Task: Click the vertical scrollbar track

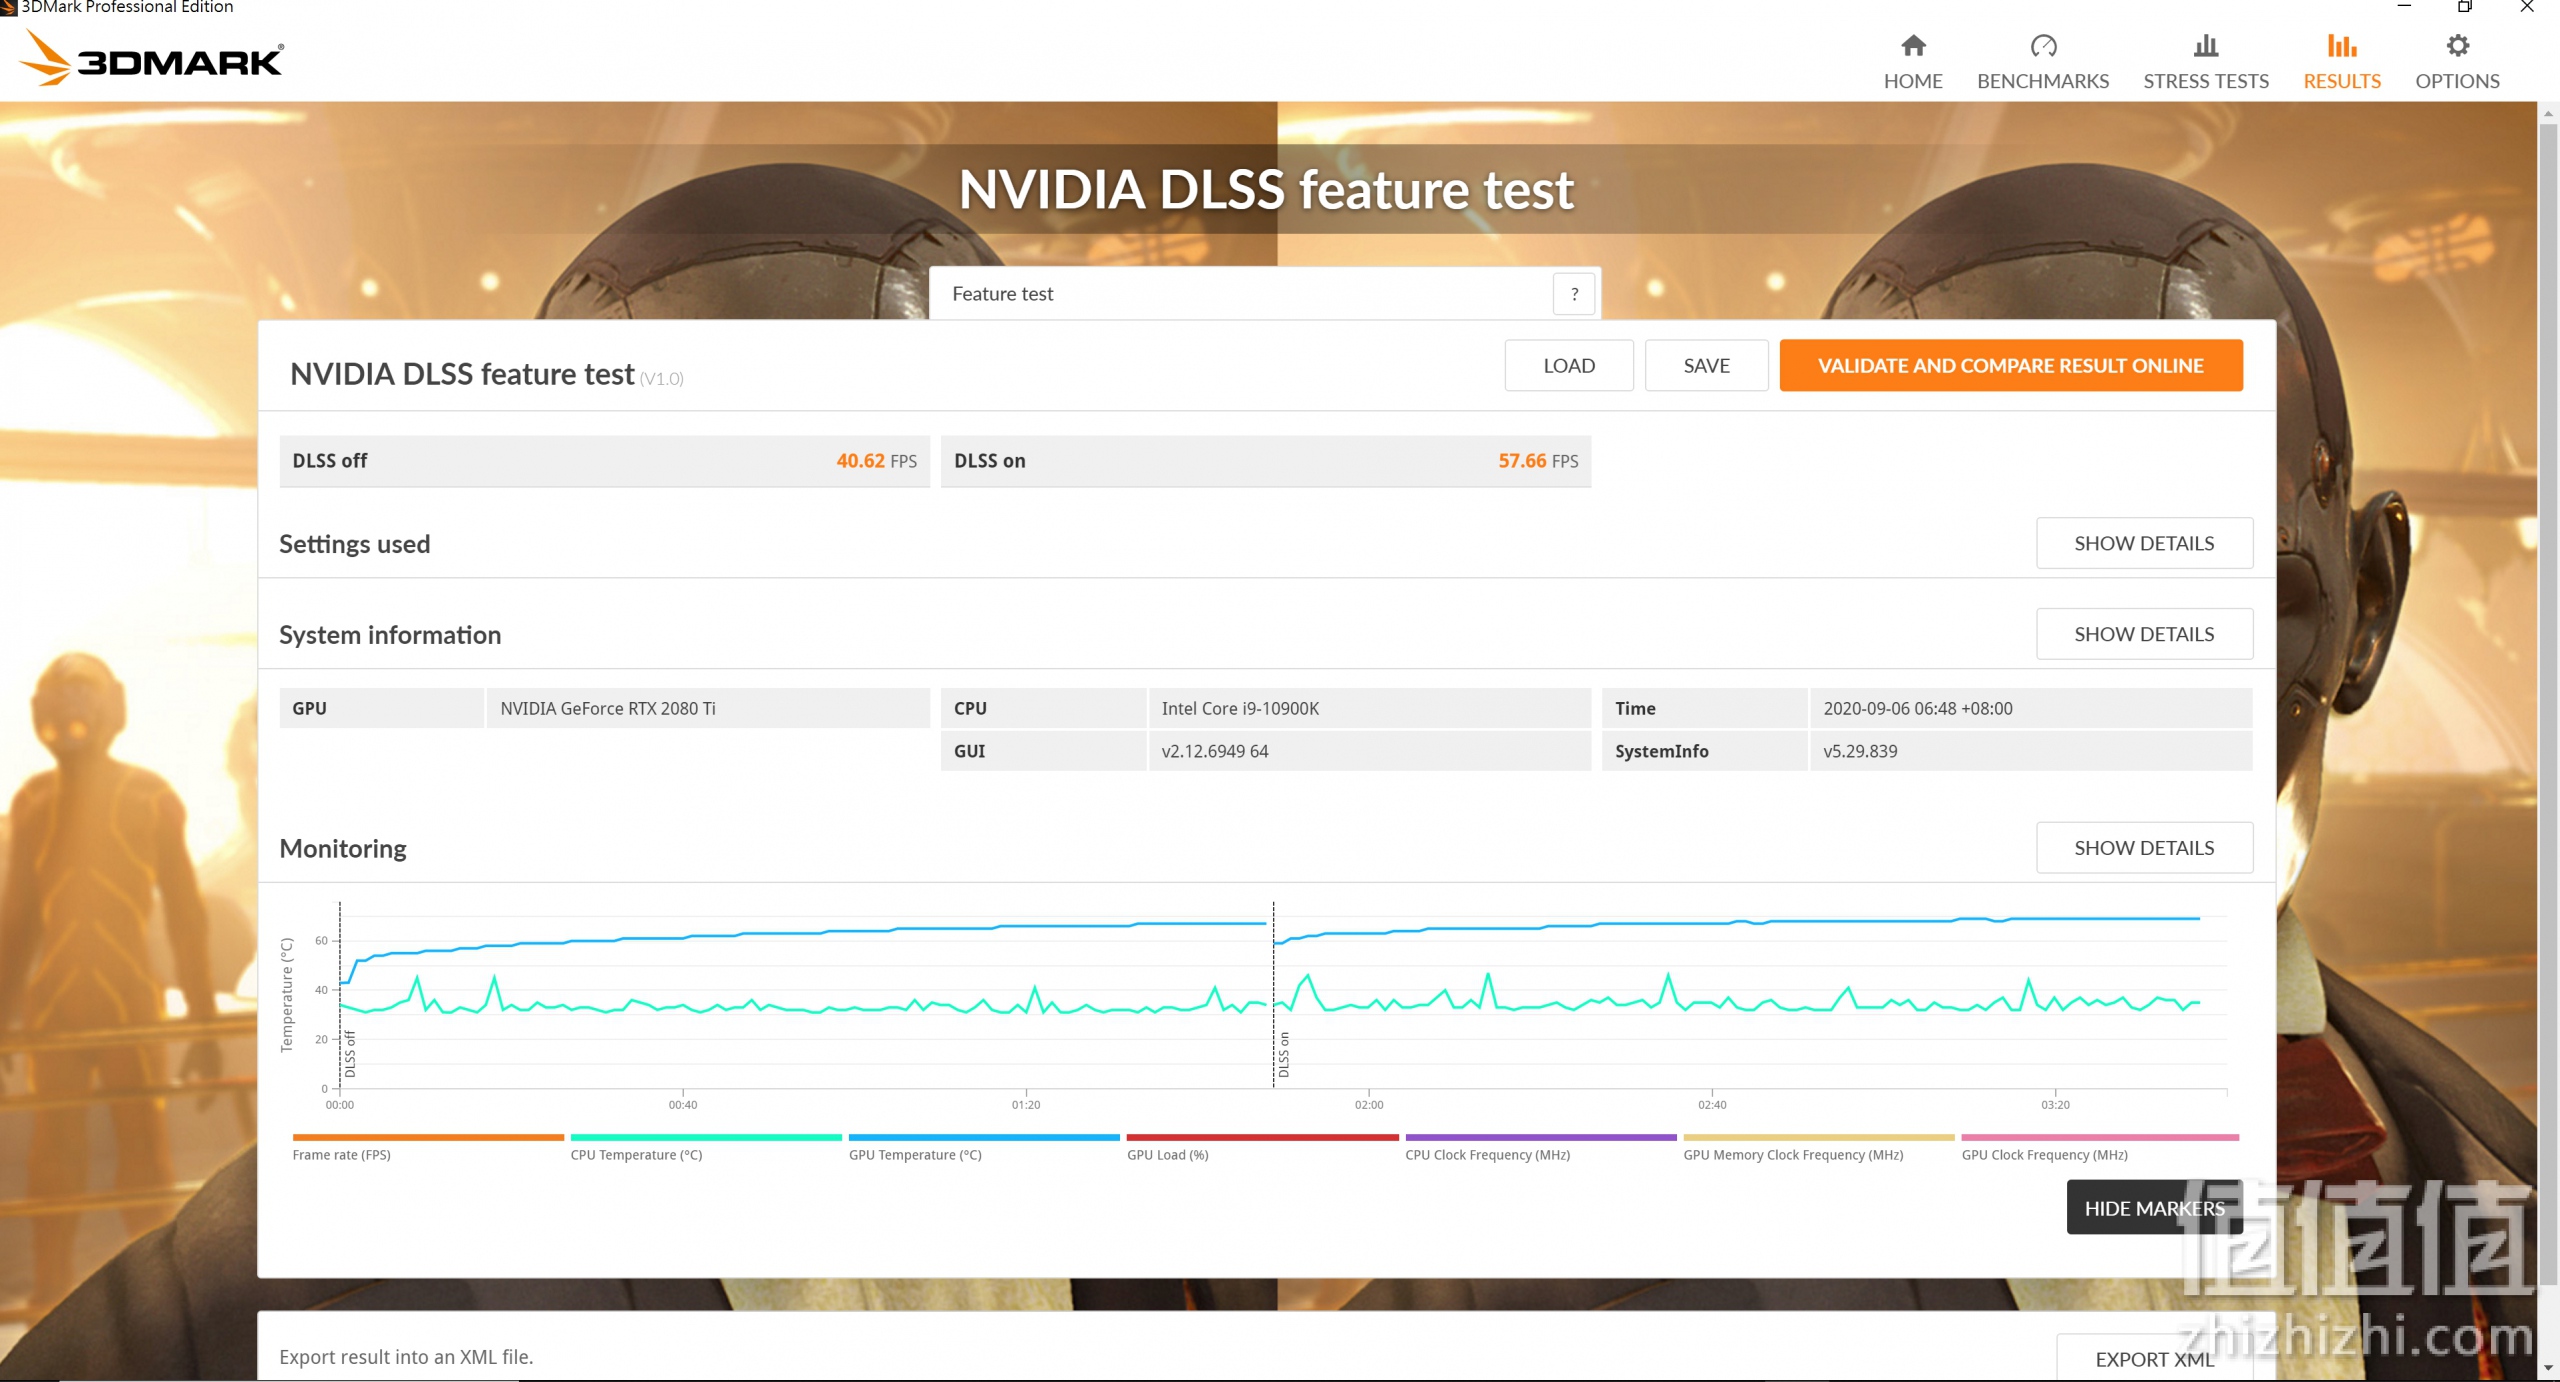Action: click(2548, 740)
